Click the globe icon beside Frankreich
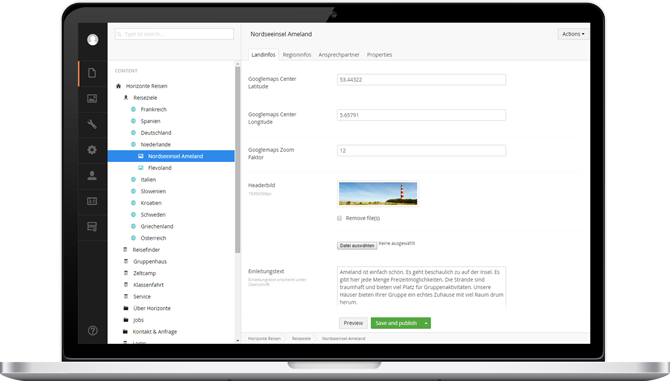Viewport: 670px width, 381px height. click(x=133, y=109)
